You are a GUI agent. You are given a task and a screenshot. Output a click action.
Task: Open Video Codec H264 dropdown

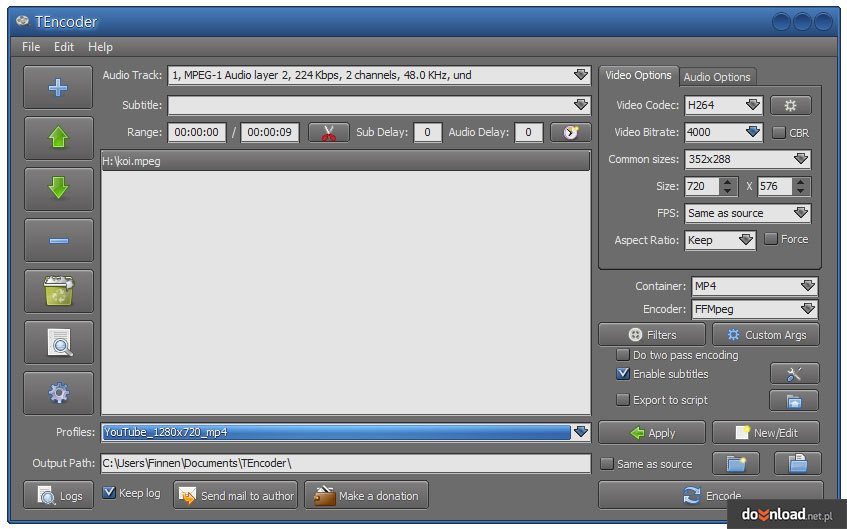pos(752,105)
